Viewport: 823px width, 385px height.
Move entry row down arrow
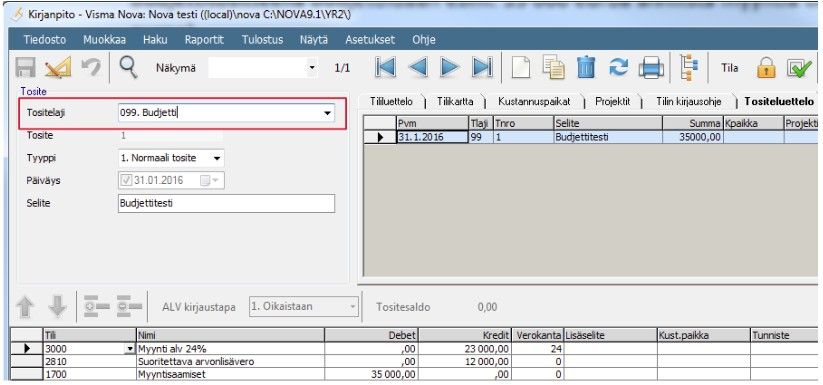tap(57, 307)
